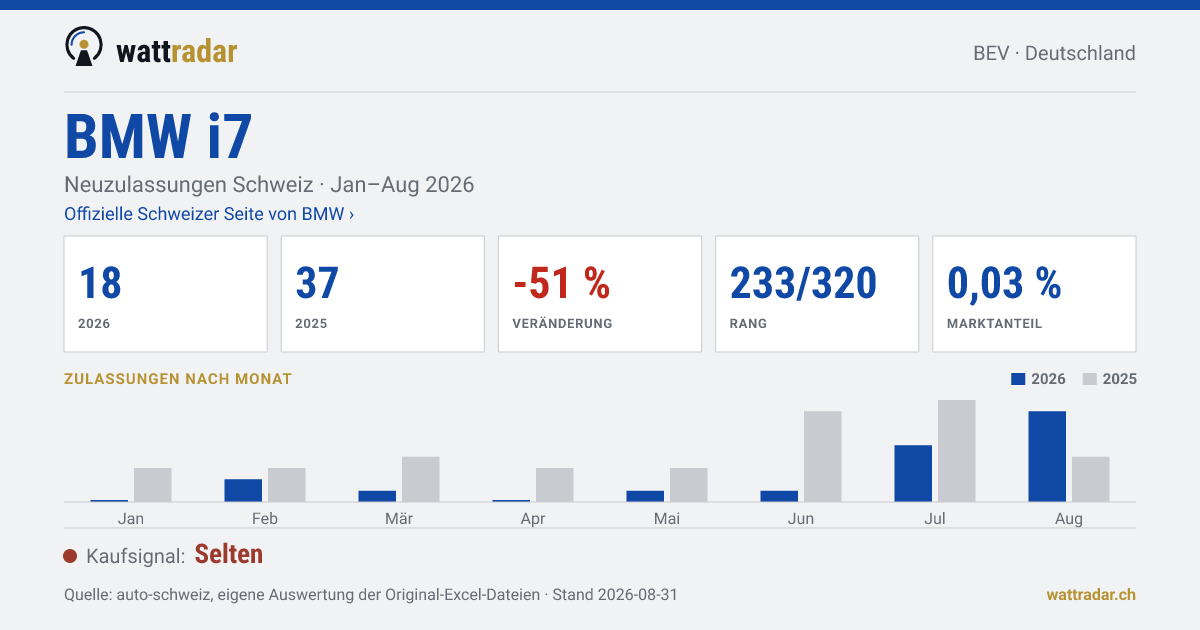Viewport: 1200px width, 630px height.
Task: Click the blue 2026 bar for May
Action: pyautogui.click(x=645, y=496)
